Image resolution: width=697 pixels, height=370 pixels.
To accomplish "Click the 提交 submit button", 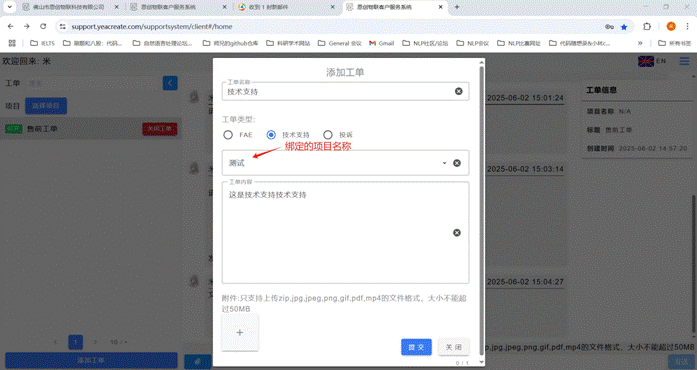I will pyautogui.click(x=416, y=347).
